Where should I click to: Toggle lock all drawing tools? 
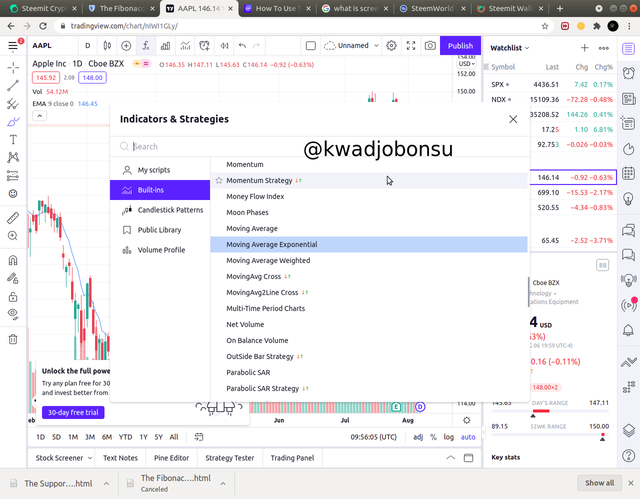point(13,297)
